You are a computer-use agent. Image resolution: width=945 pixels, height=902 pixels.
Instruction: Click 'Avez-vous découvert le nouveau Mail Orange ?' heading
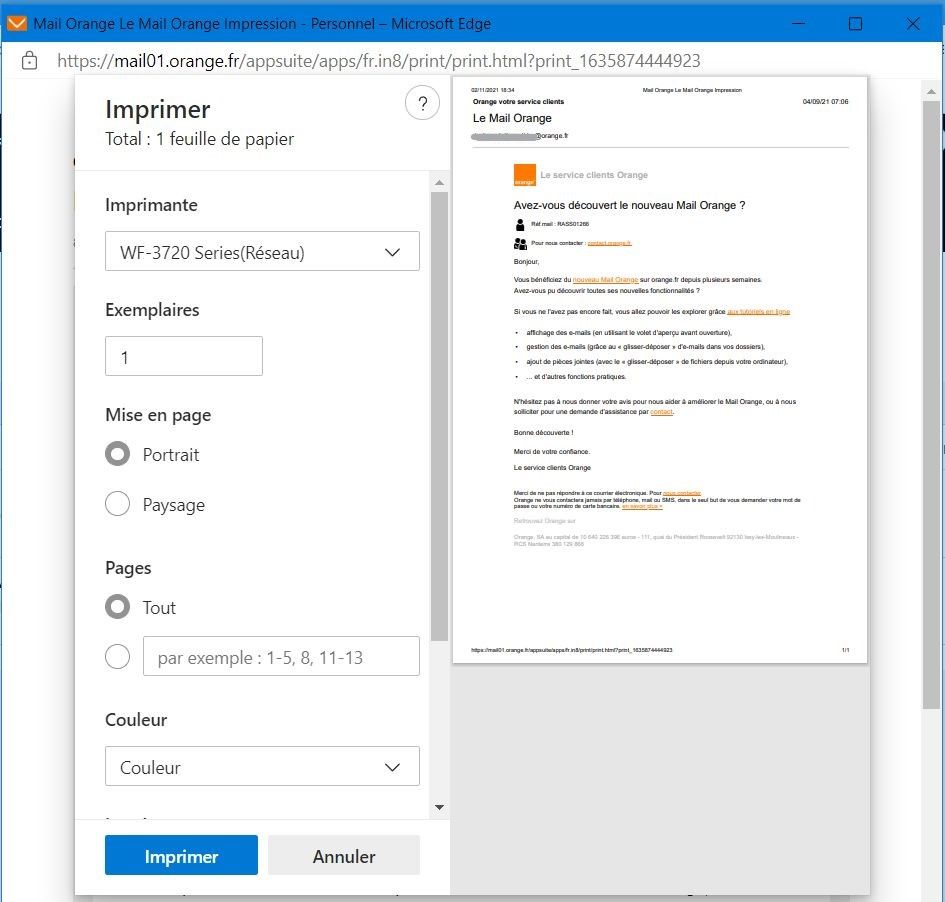coord(629,205)
